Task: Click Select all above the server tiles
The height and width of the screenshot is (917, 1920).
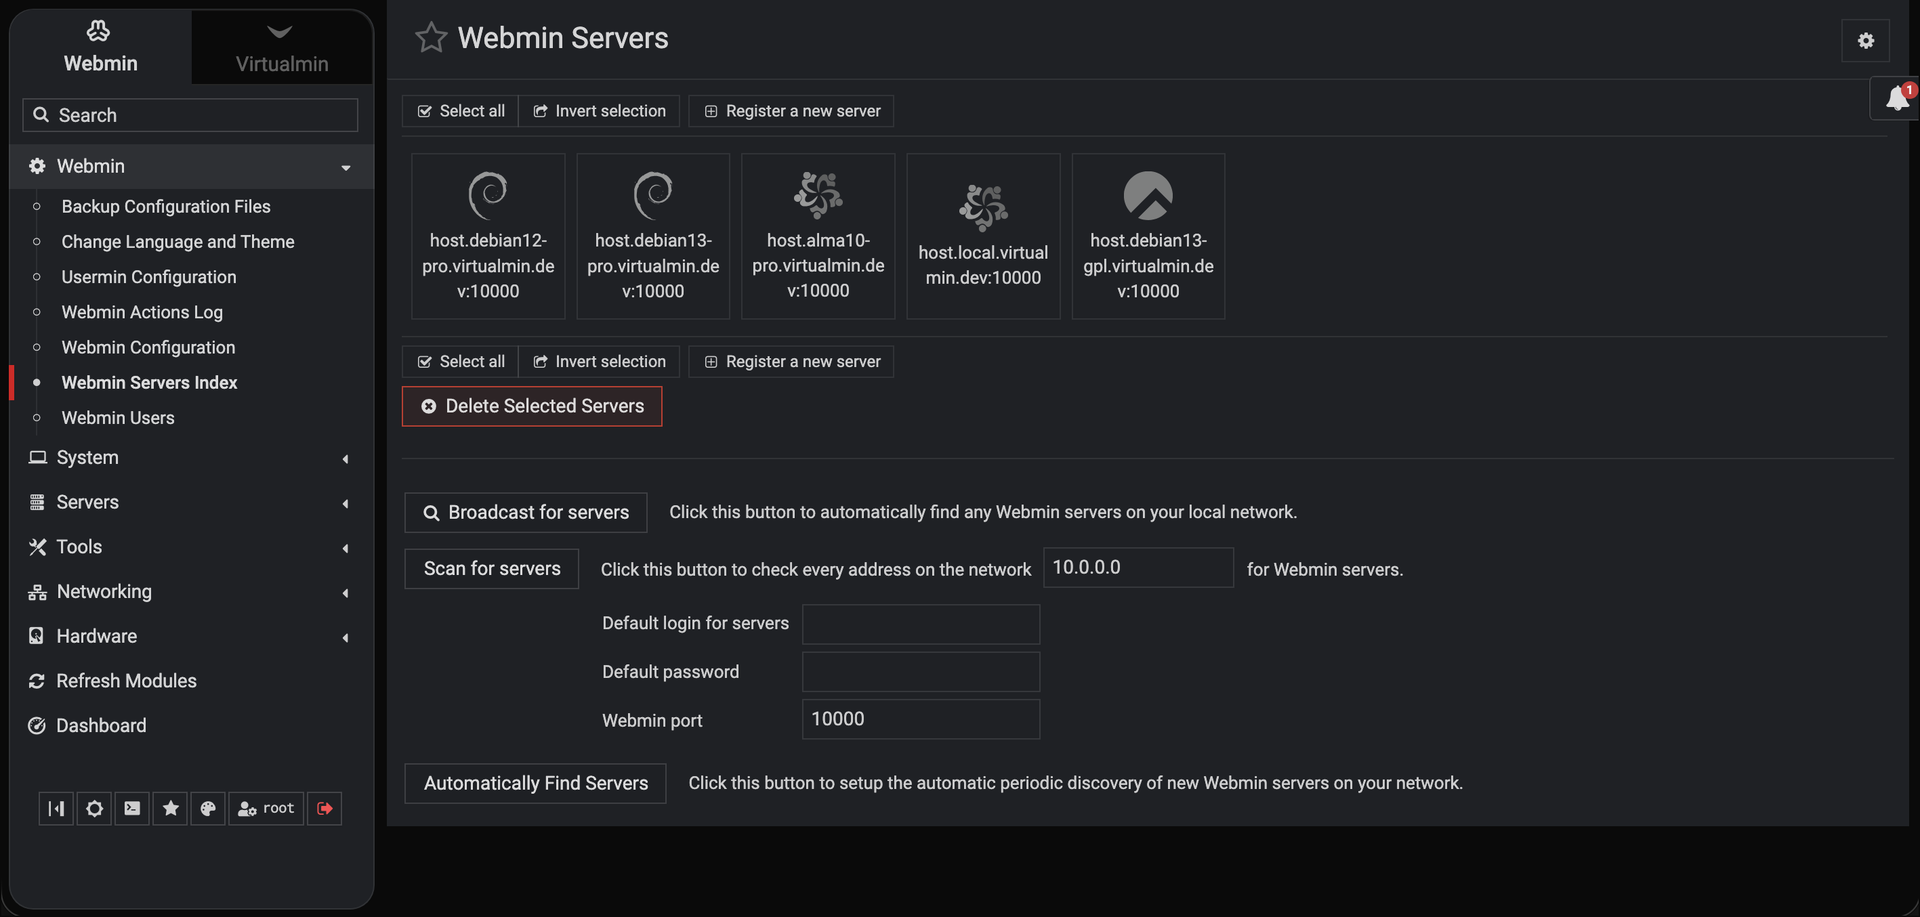Action: (461, 111)
